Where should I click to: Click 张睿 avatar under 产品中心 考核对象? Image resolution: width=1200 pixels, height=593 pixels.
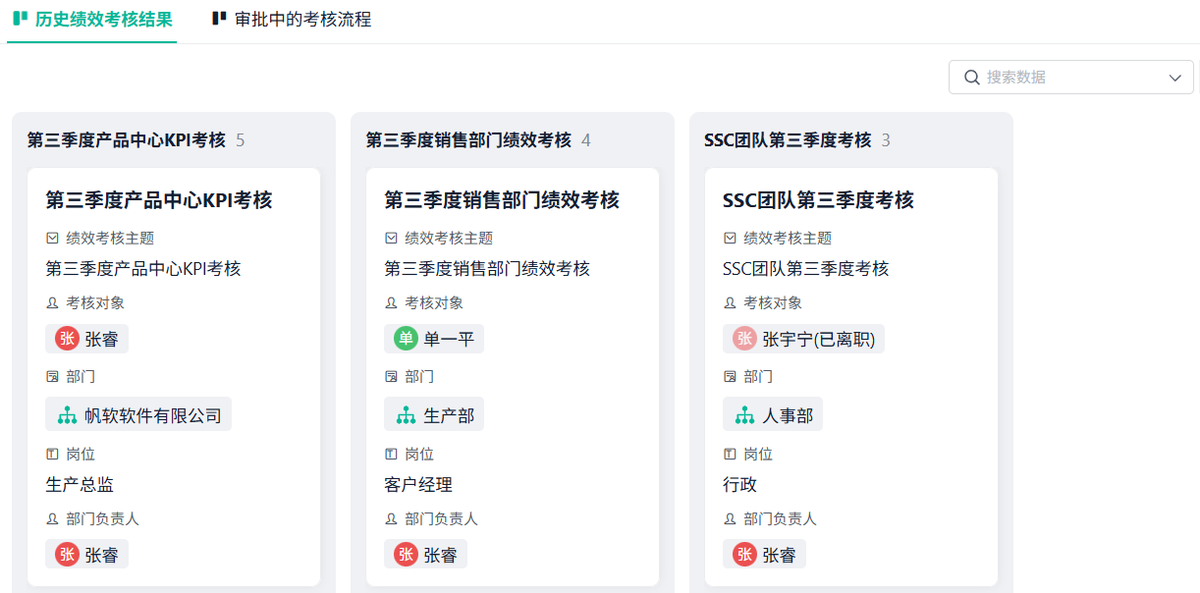(67, 339)
